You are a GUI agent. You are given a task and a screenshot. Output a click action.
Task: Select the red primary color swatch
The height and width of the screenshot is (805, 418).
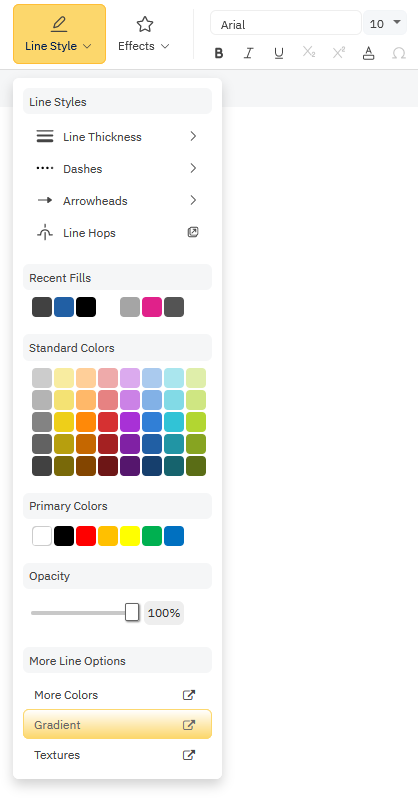[86, 536]
